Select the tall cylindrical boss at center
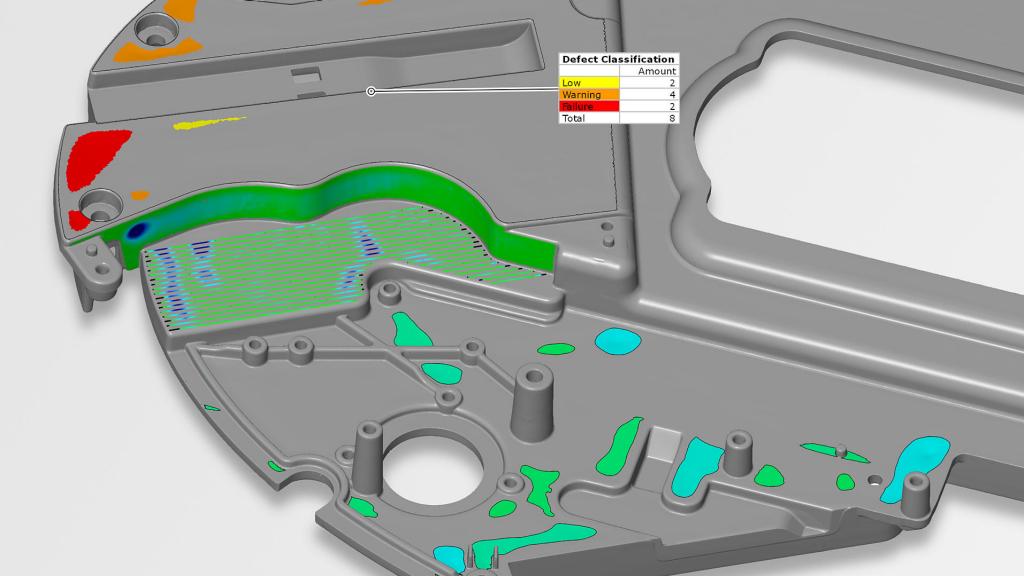Viewport: 1024px width, 576px height. click(533, 400)
